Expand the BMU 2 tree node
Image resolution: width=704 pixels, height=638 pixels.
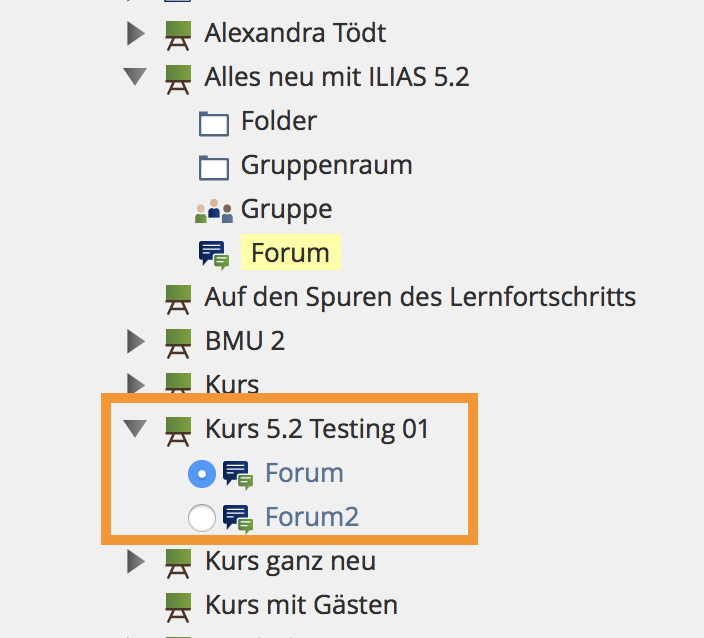coord(136,342)
